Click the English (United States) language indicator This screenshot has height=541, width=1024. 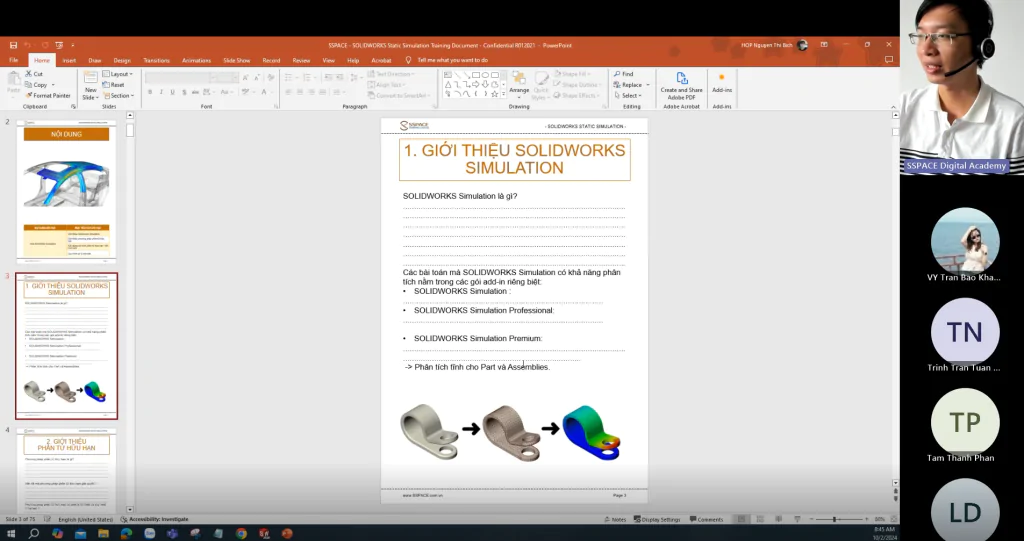pos(86,519)
